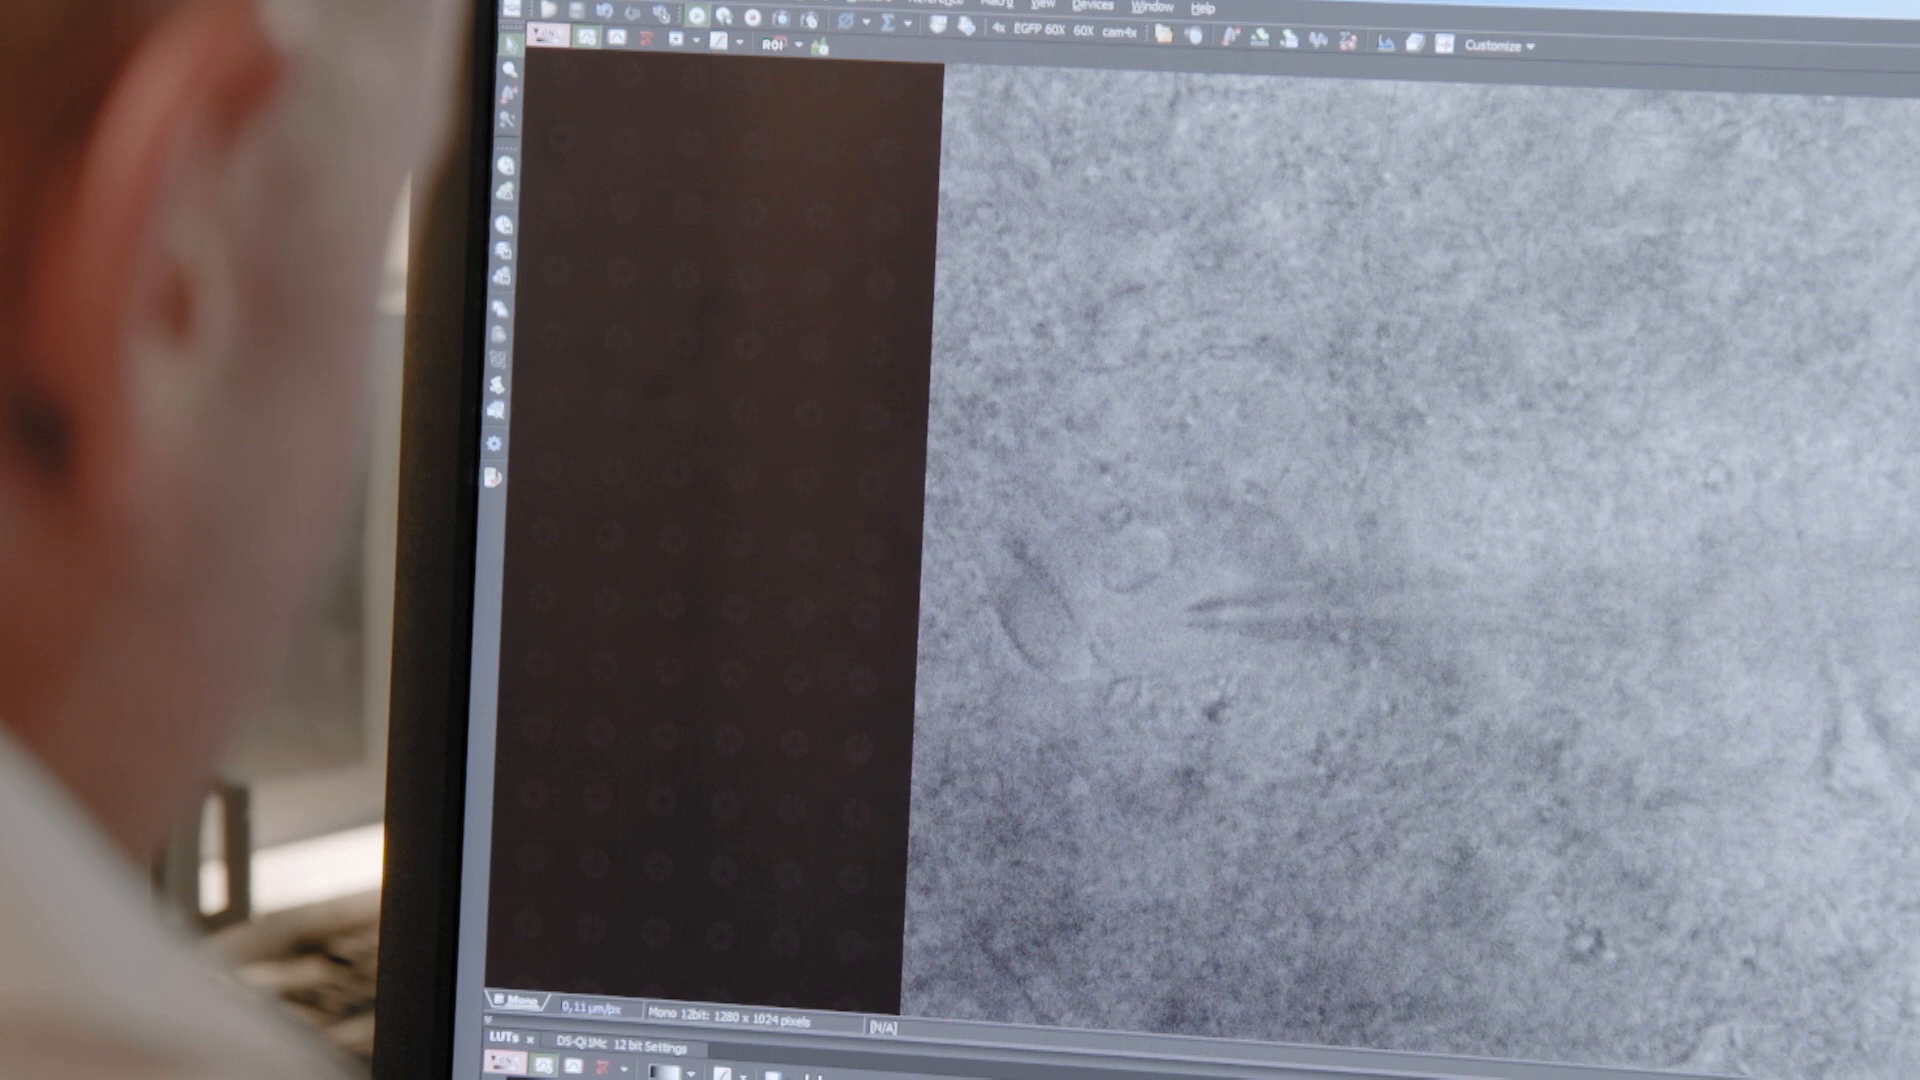1920x1080 pixels.
Task: Click the Play live view icon
Action: click(x=697, y=16)
